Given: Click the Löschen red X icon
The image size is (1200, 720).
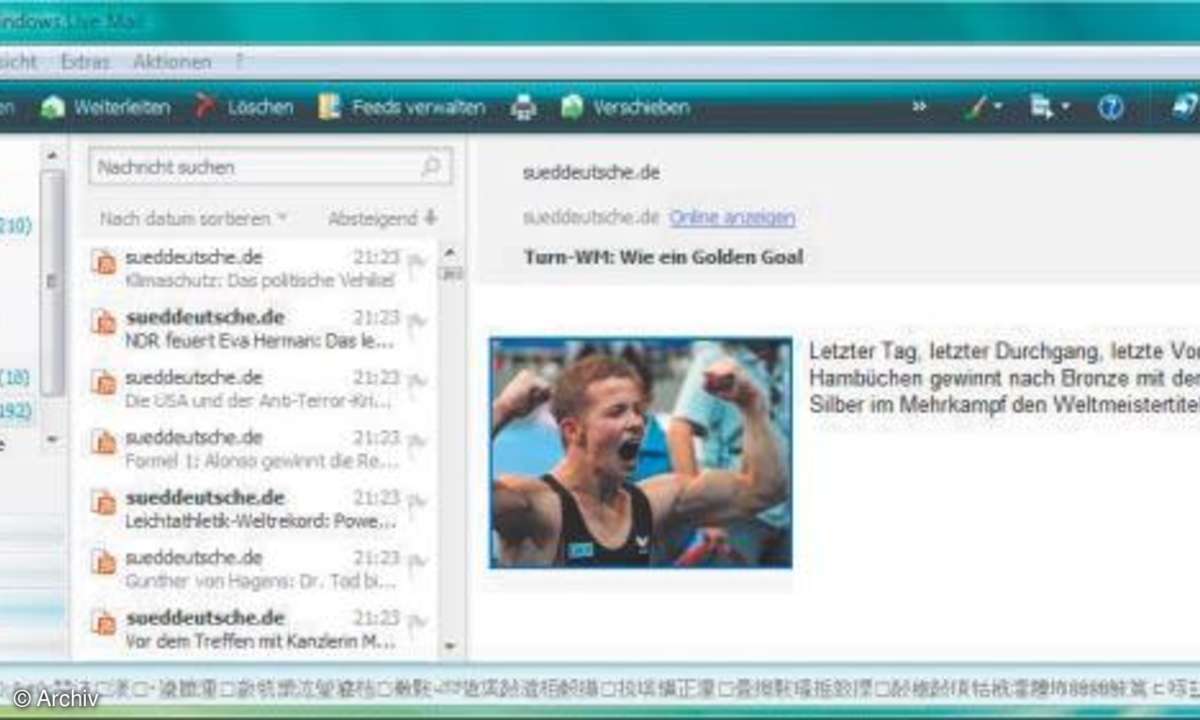Looking at the screenshot, I should (x=206, y=106).
